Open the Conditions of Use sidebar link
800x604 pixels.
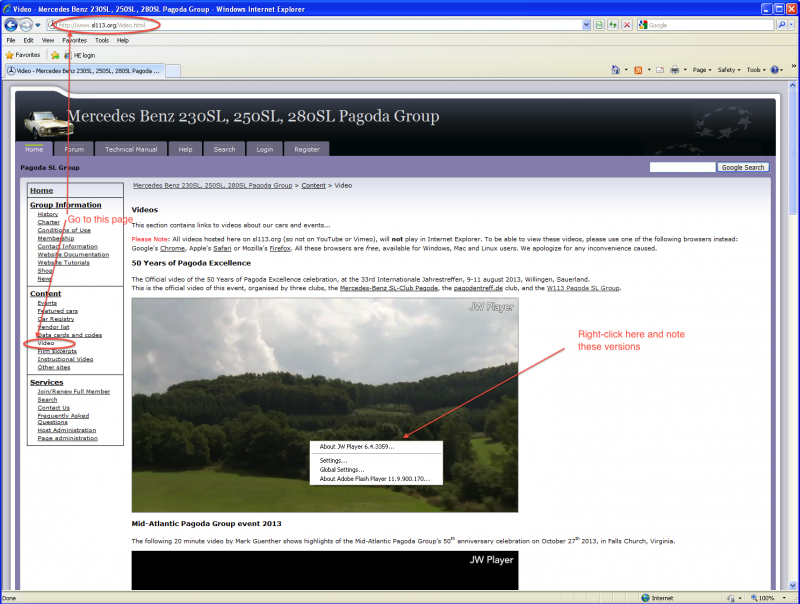tap(64, 231)
